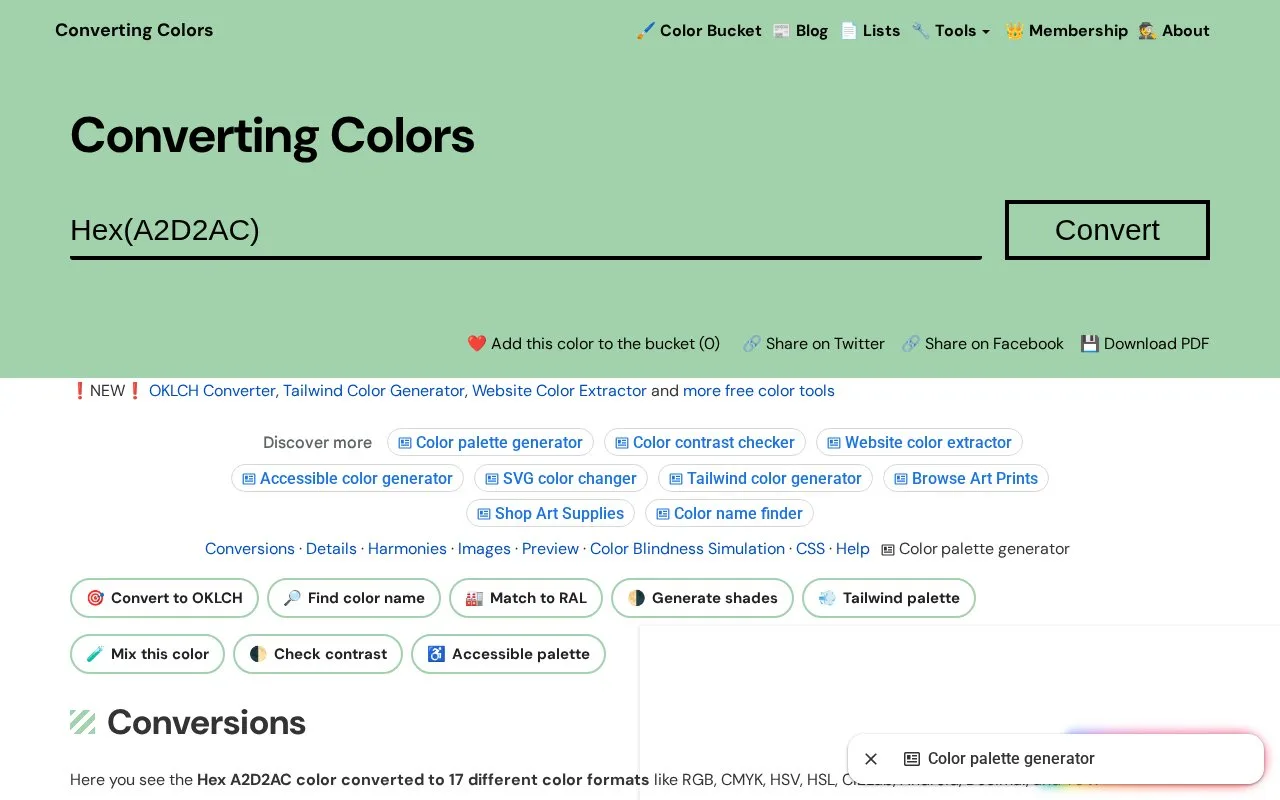Click the floppy disk Download icon
This screenshot has width=1280, height=800.
click(1089, 343)
